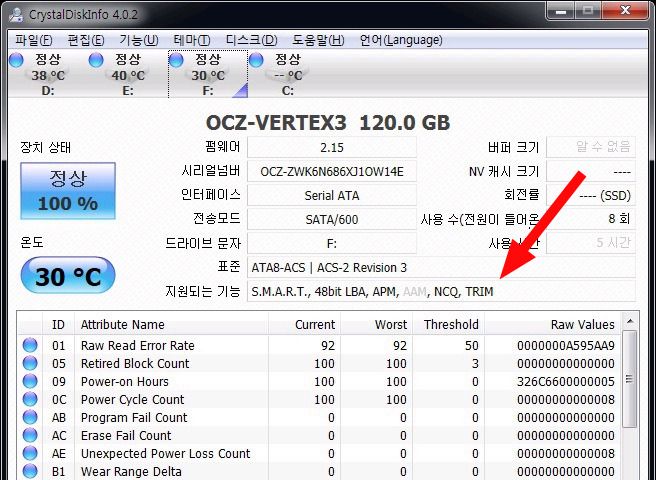This screenshot has width=656, height=480.
Task: Click the power-on count field 8 회
Action: tap(591, 219)
